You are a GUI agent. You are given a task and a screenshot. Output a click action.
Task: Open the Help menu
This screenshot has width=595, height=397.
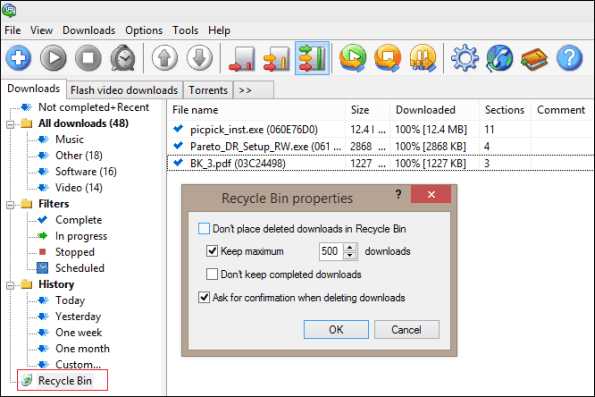[x=219, y=30]
